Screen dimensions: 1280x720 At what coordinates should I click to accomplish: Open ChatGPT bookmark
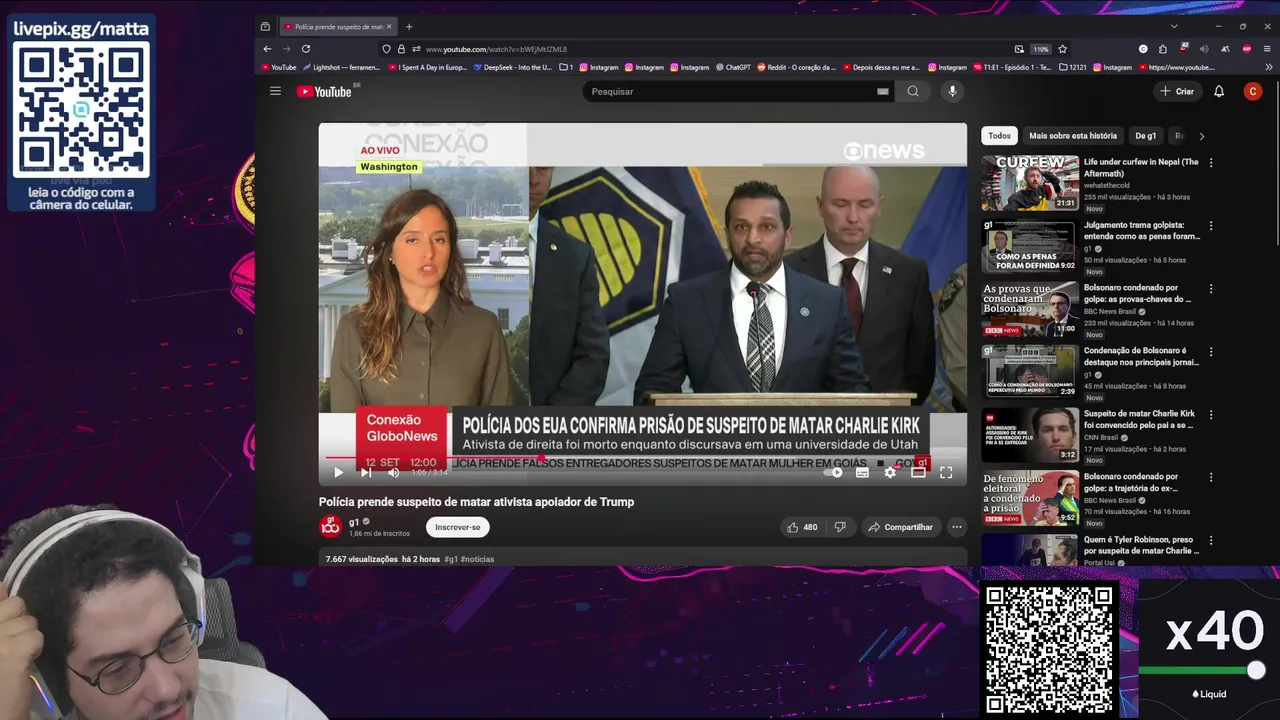coord(733,67)
